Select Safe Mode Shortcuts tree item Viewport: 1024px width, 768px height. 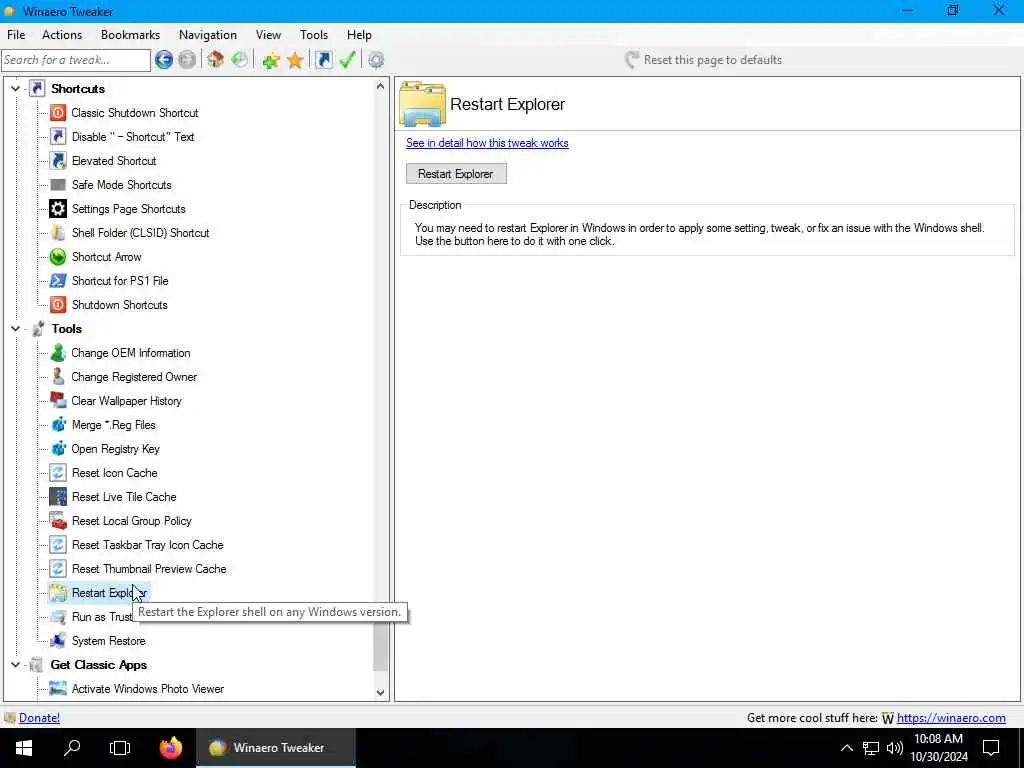click(x=121, y=185)
